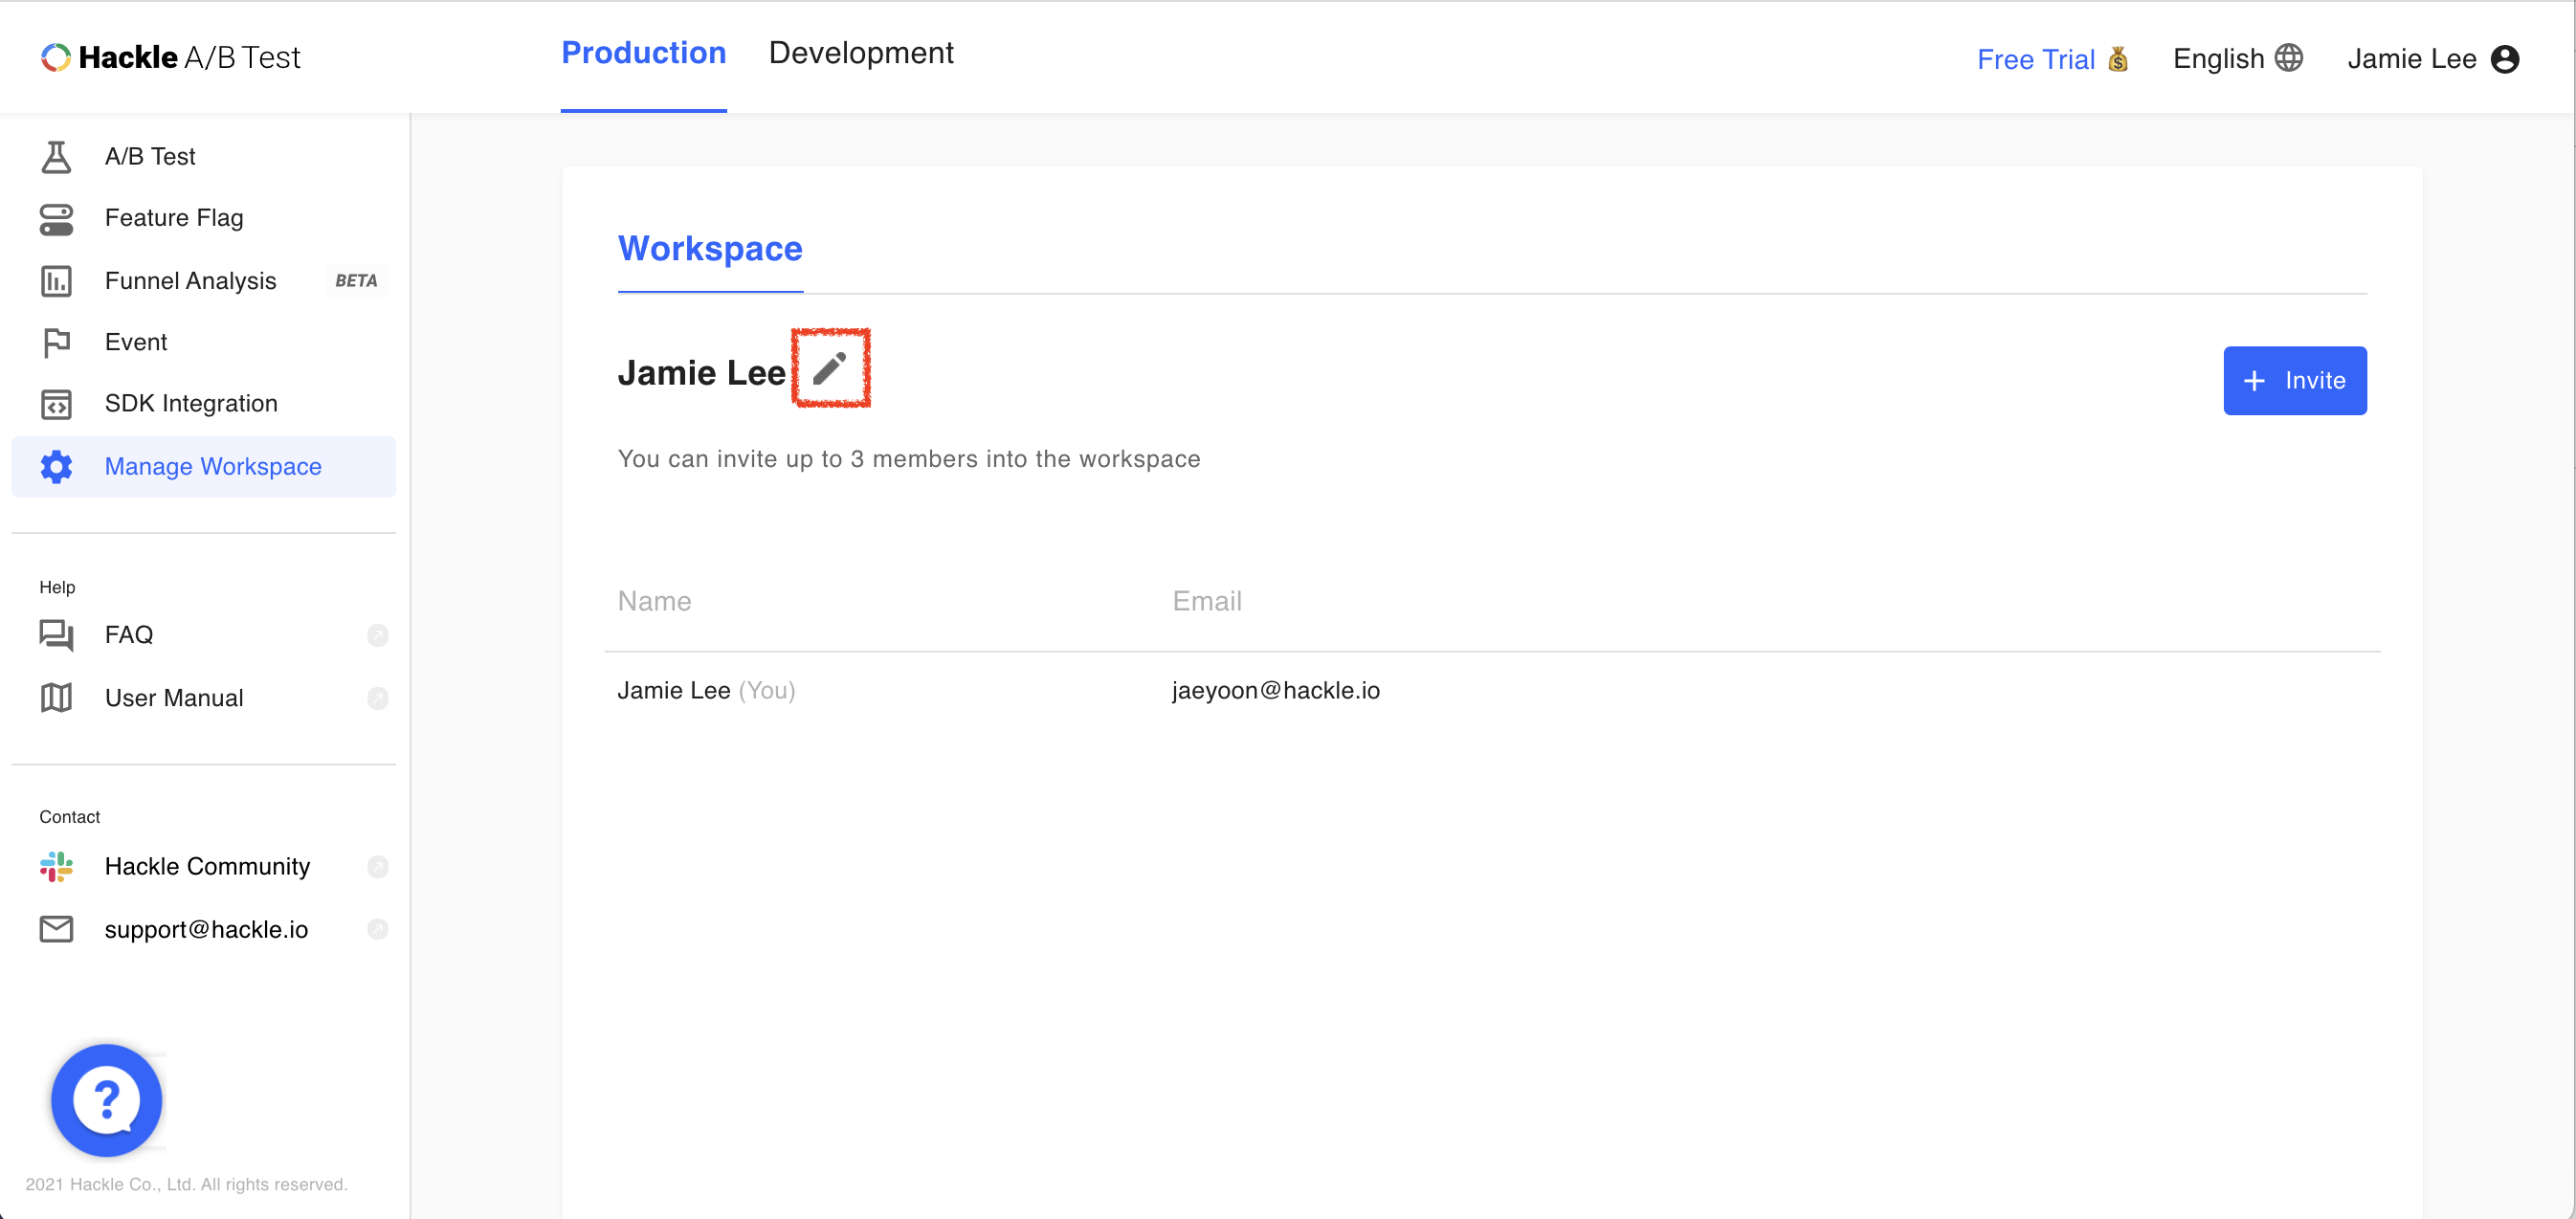The width and height of the screenshot is (2576, 1219).
Task: Open the Jamie Lee account menu
Action: [x=2410, y=59]
